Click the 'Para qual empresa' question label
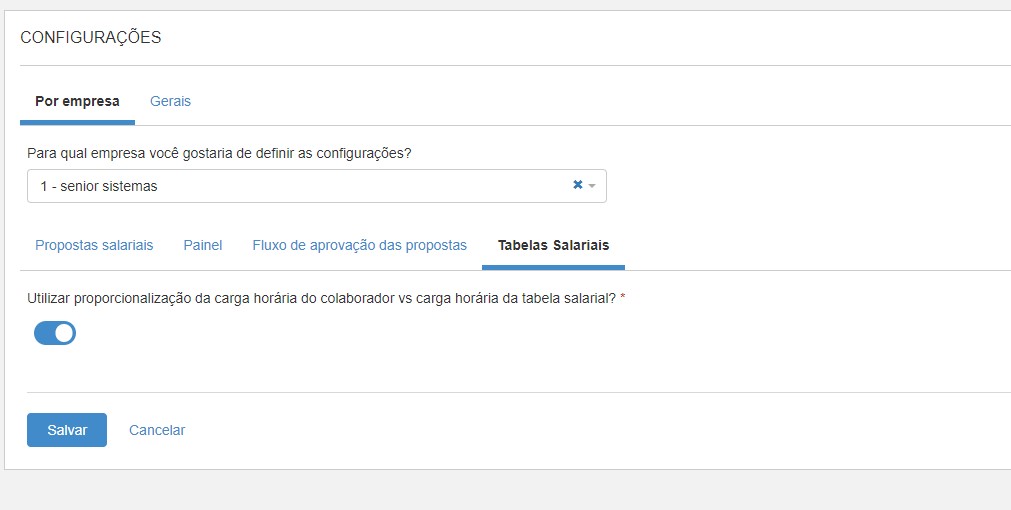Viewport: 1011px width, 510px height. 219,153
